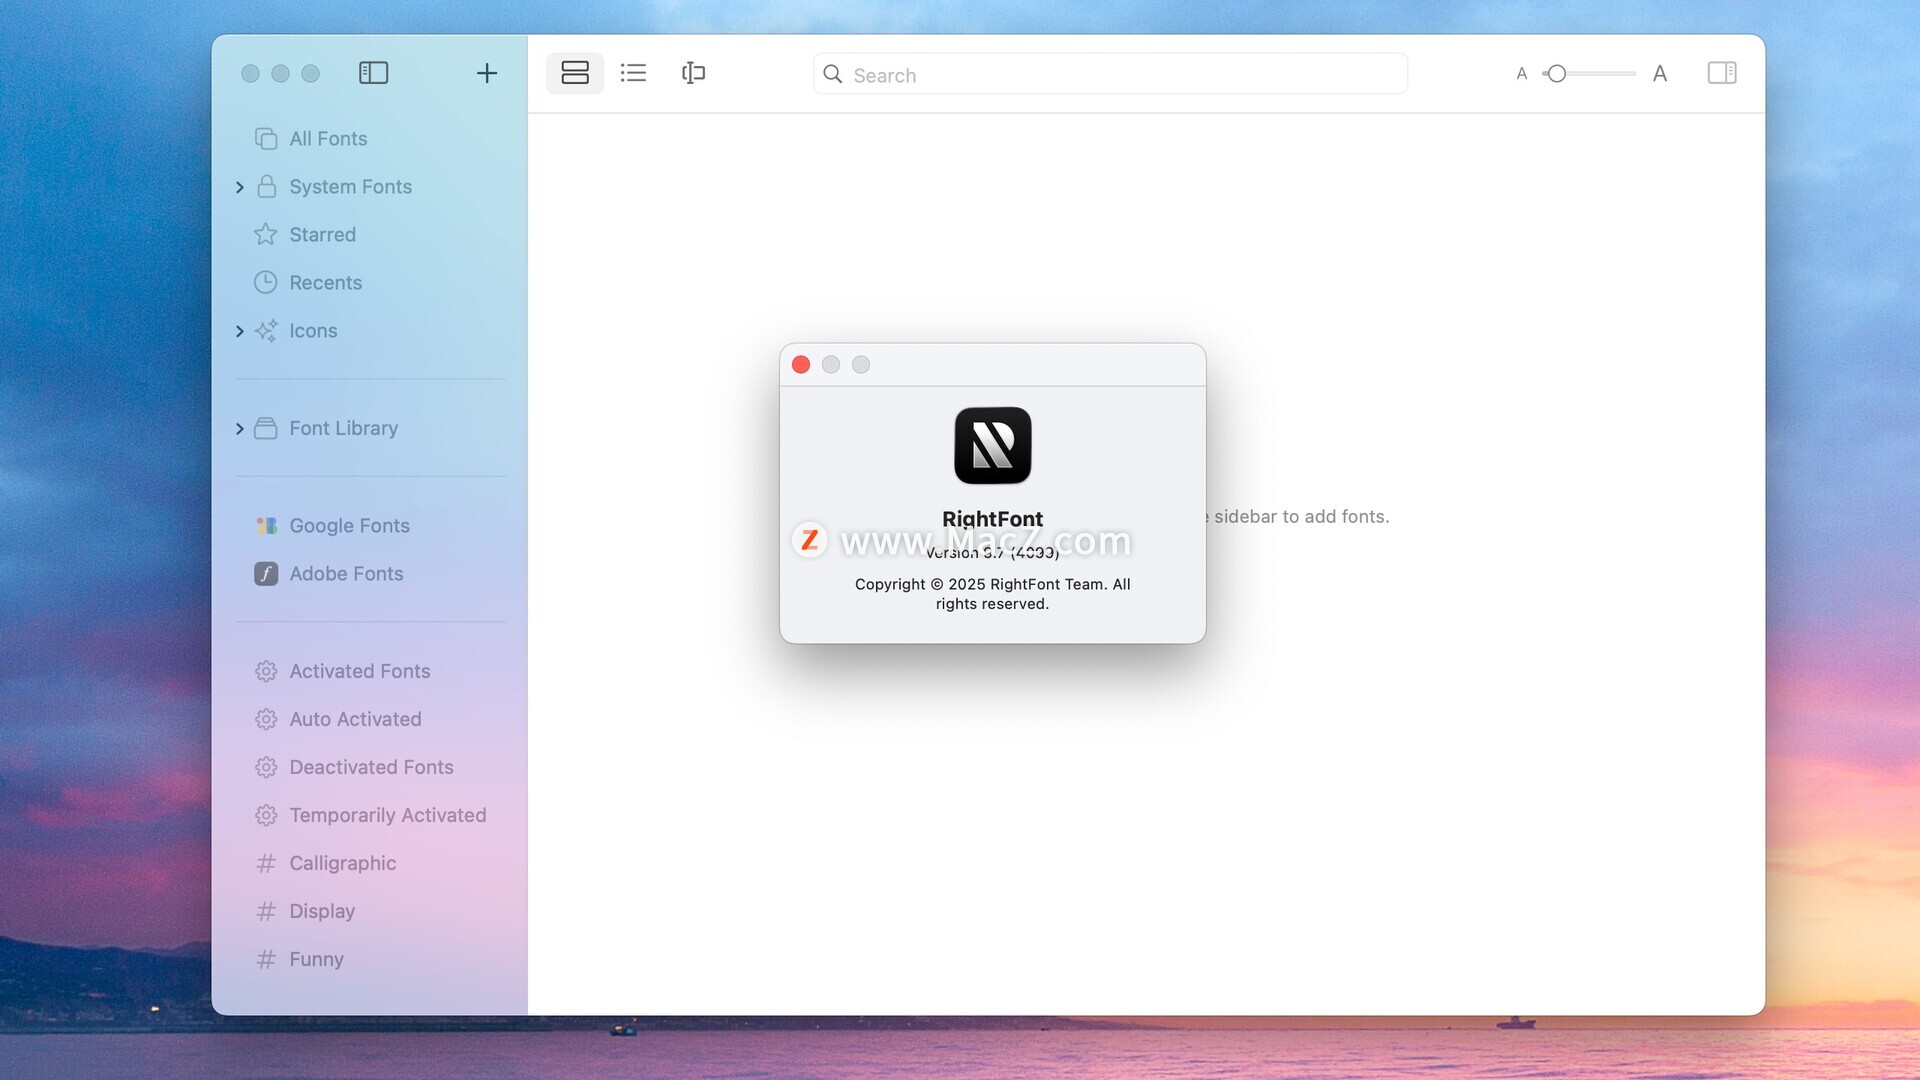
Task: Switch to card grid view
Action: [575, 73]
